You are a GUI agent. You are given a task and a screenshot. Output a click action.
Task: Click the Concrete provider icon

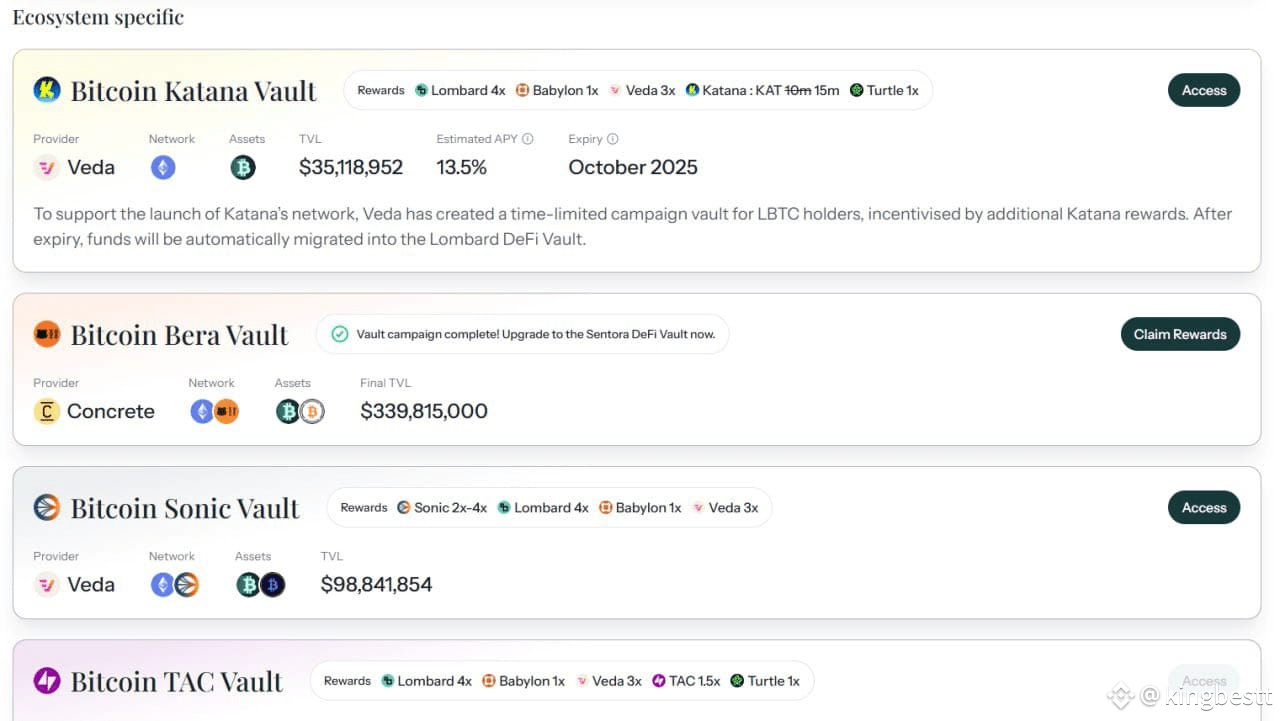[47, 411]
